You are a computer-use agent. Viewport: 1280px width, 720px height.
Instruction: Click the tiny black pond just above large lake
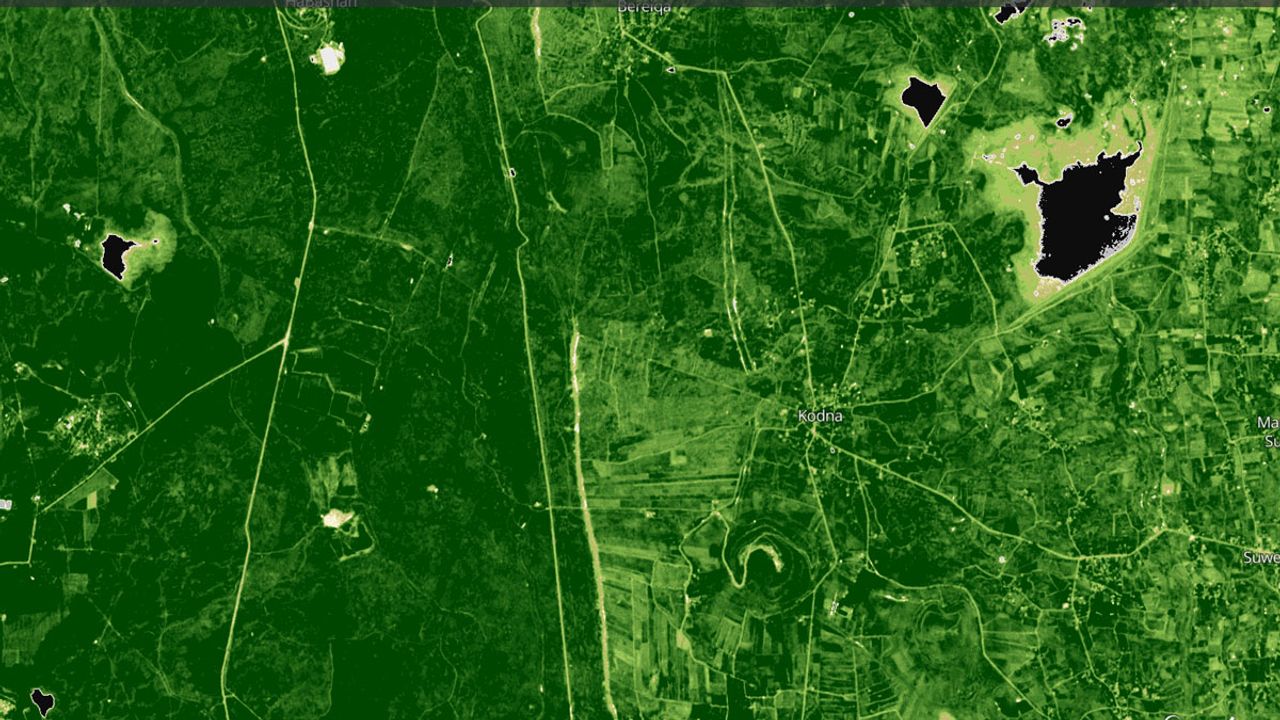click(x=1063, y=123)
